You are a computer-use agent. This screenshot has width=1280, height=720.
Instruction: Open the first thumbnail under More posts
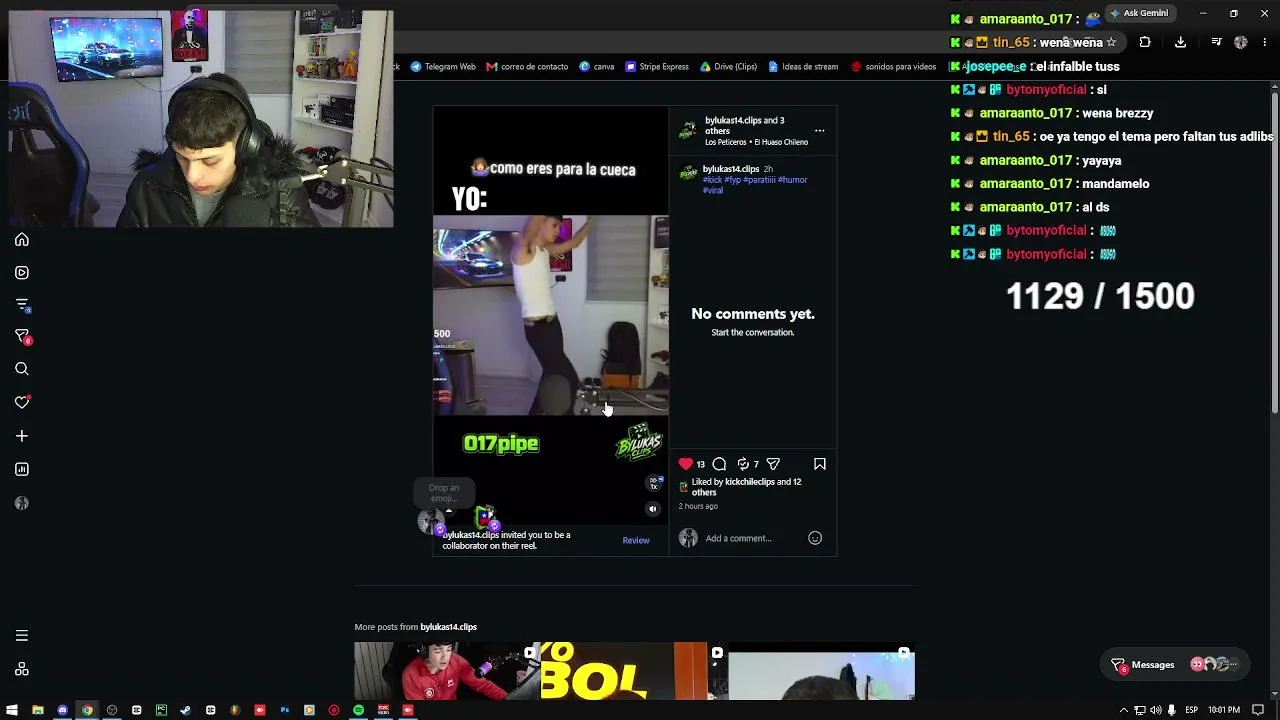[x=447, y=671]
